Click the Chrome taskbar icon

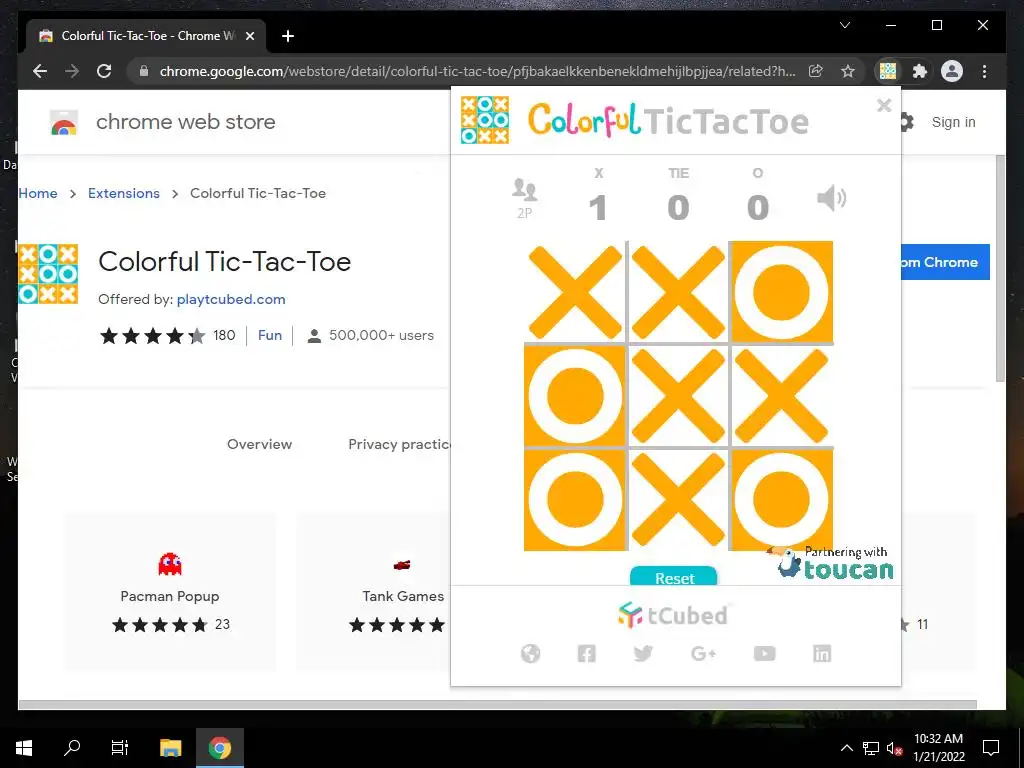click(x=220, y=748)
